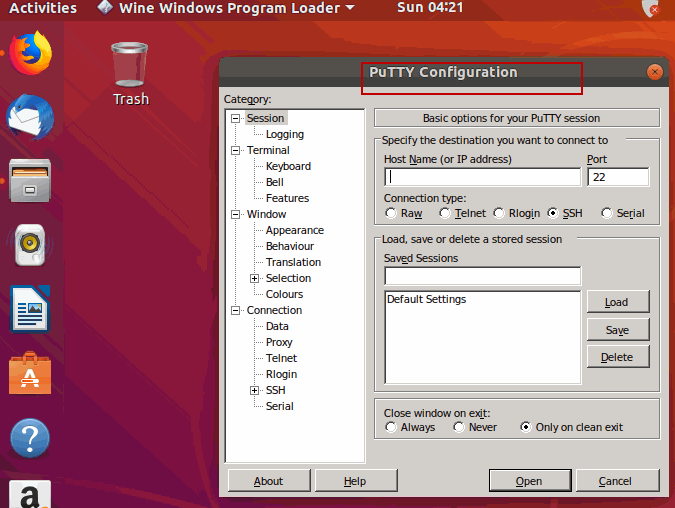Expand the Selection tree node
This screenshot has height=508, width=675.
[254, 279]
